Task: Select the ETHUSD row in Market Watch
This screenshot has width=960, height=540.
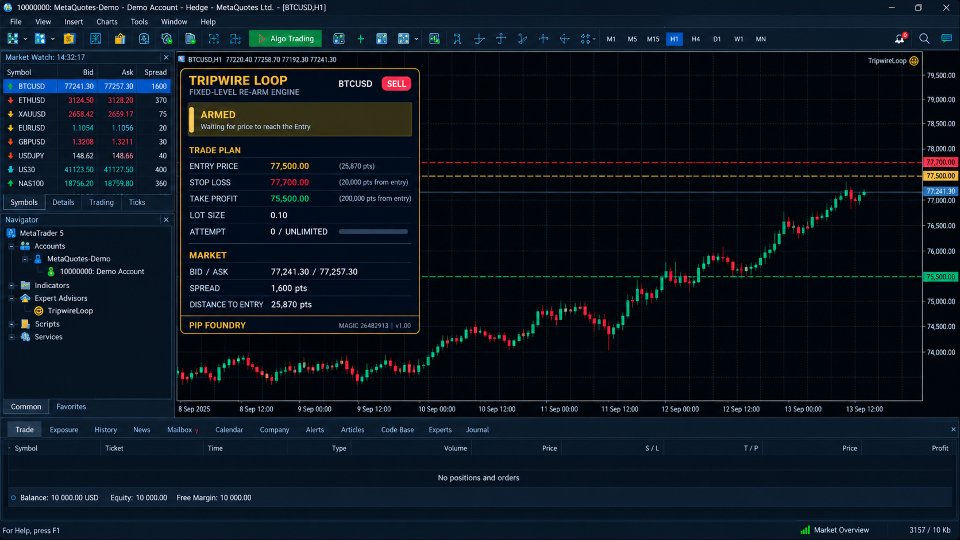Action: (87, 100)
